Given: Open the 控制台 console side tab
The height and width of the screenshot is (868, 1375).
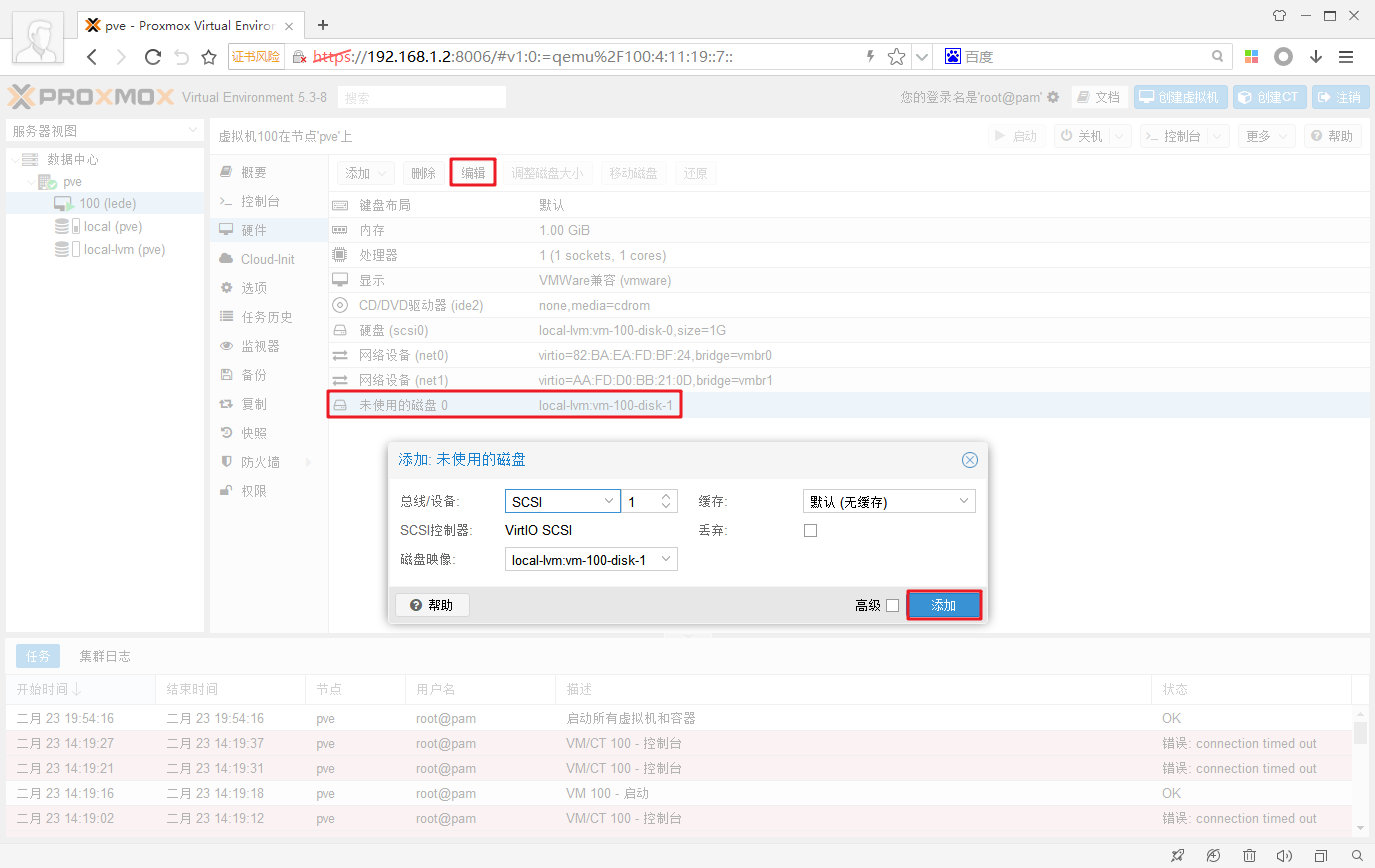Looking at the screenshot, I should [x=260, y=201].
